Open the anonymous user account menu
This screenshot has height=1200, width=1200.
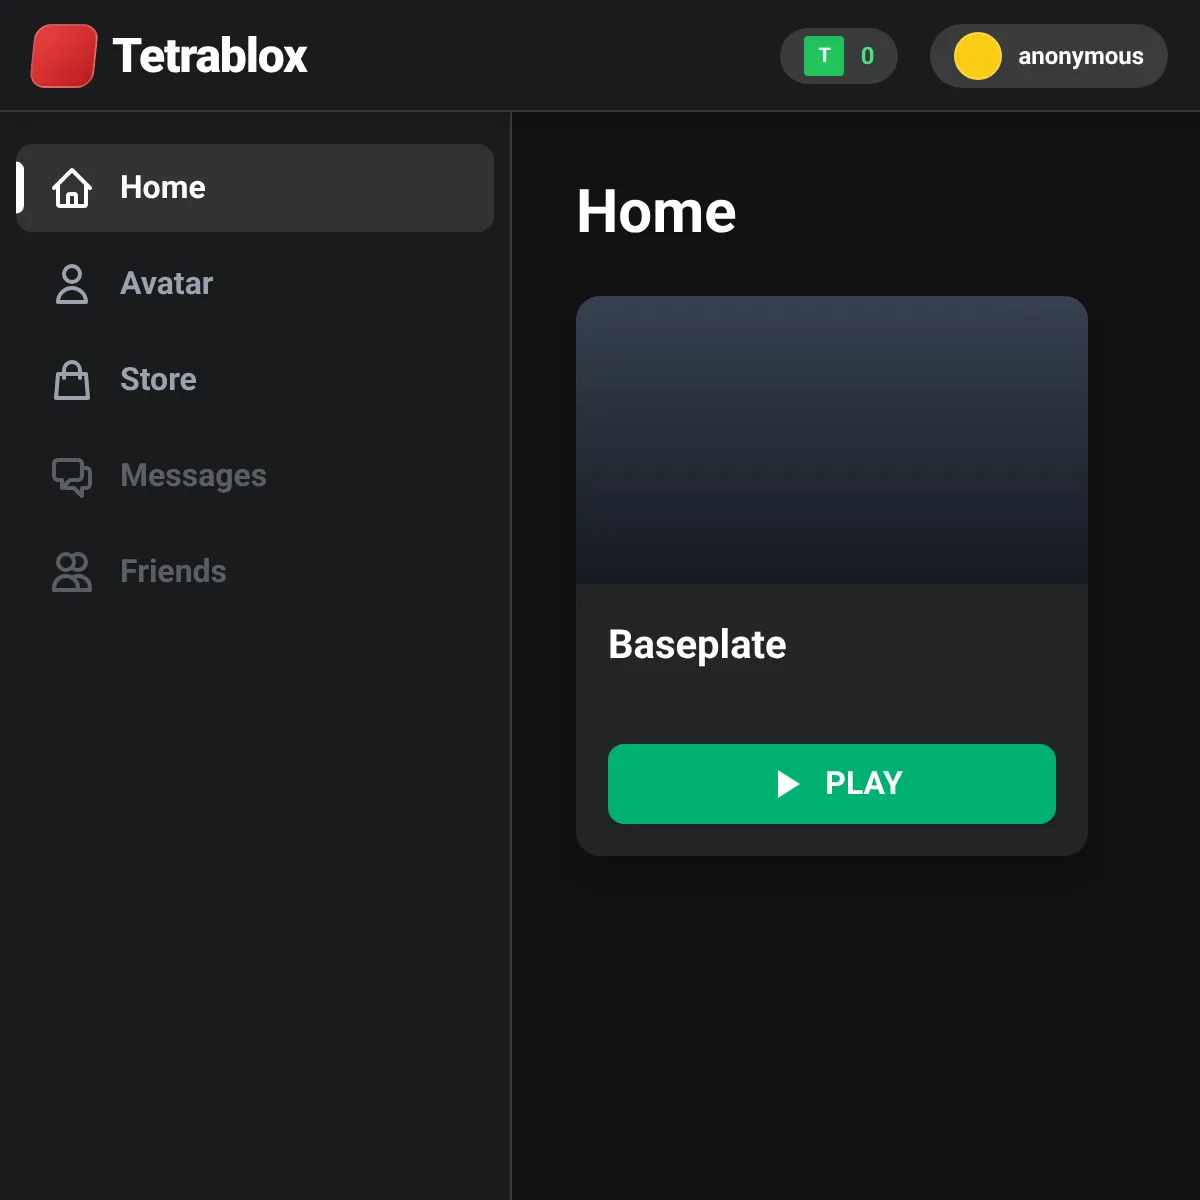coord(1049,56)
